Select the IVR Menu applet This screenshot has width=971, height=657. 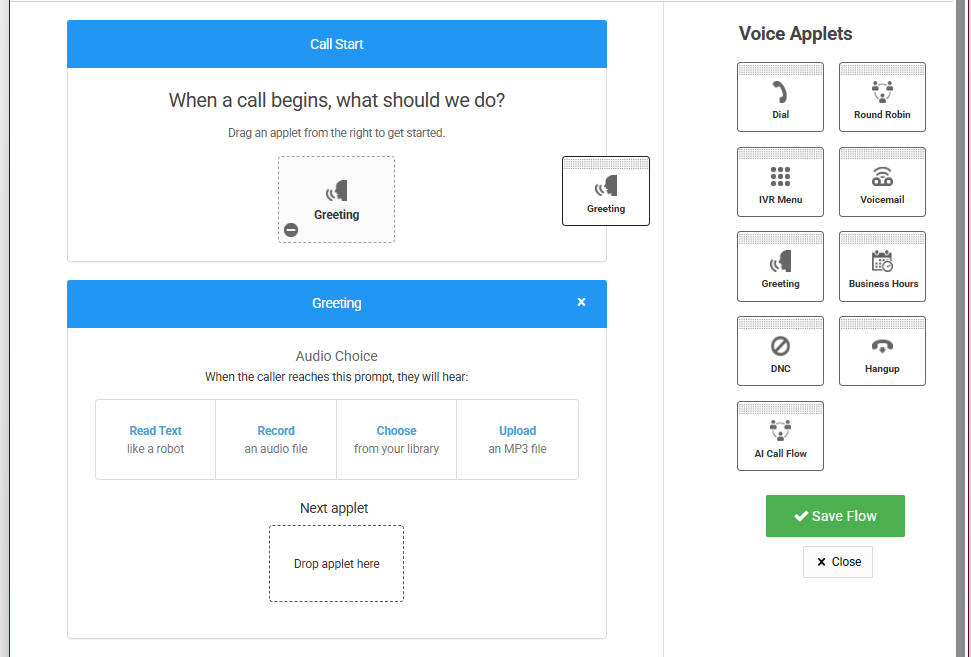tap(780, 183)
